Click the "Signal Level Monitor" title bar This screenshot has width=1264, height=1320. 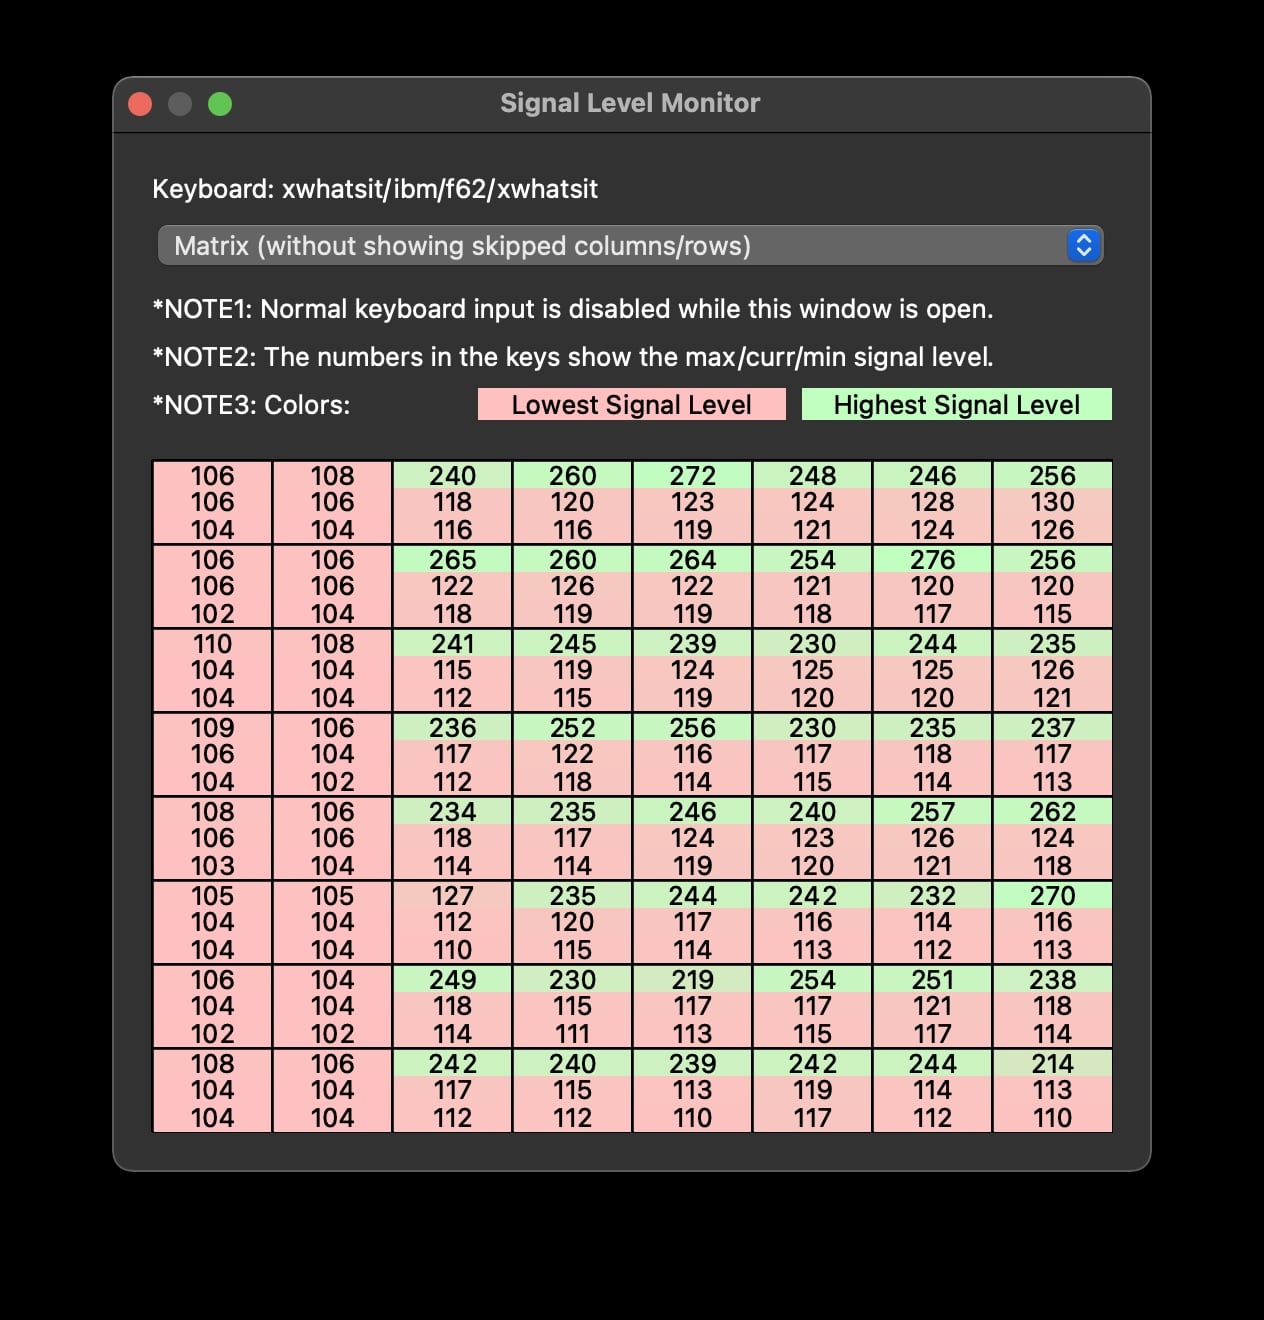629,102
